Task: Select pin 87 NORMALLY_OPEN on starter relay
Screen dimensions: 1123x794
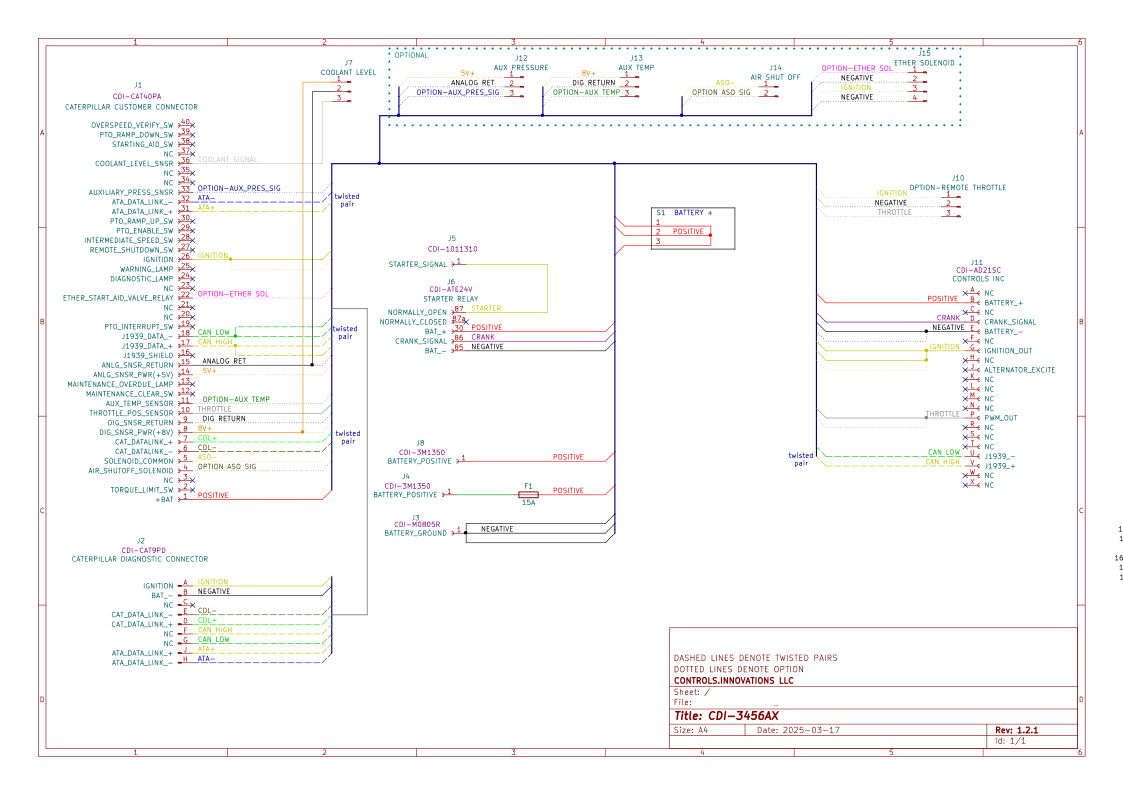Action: click(459, 310)
